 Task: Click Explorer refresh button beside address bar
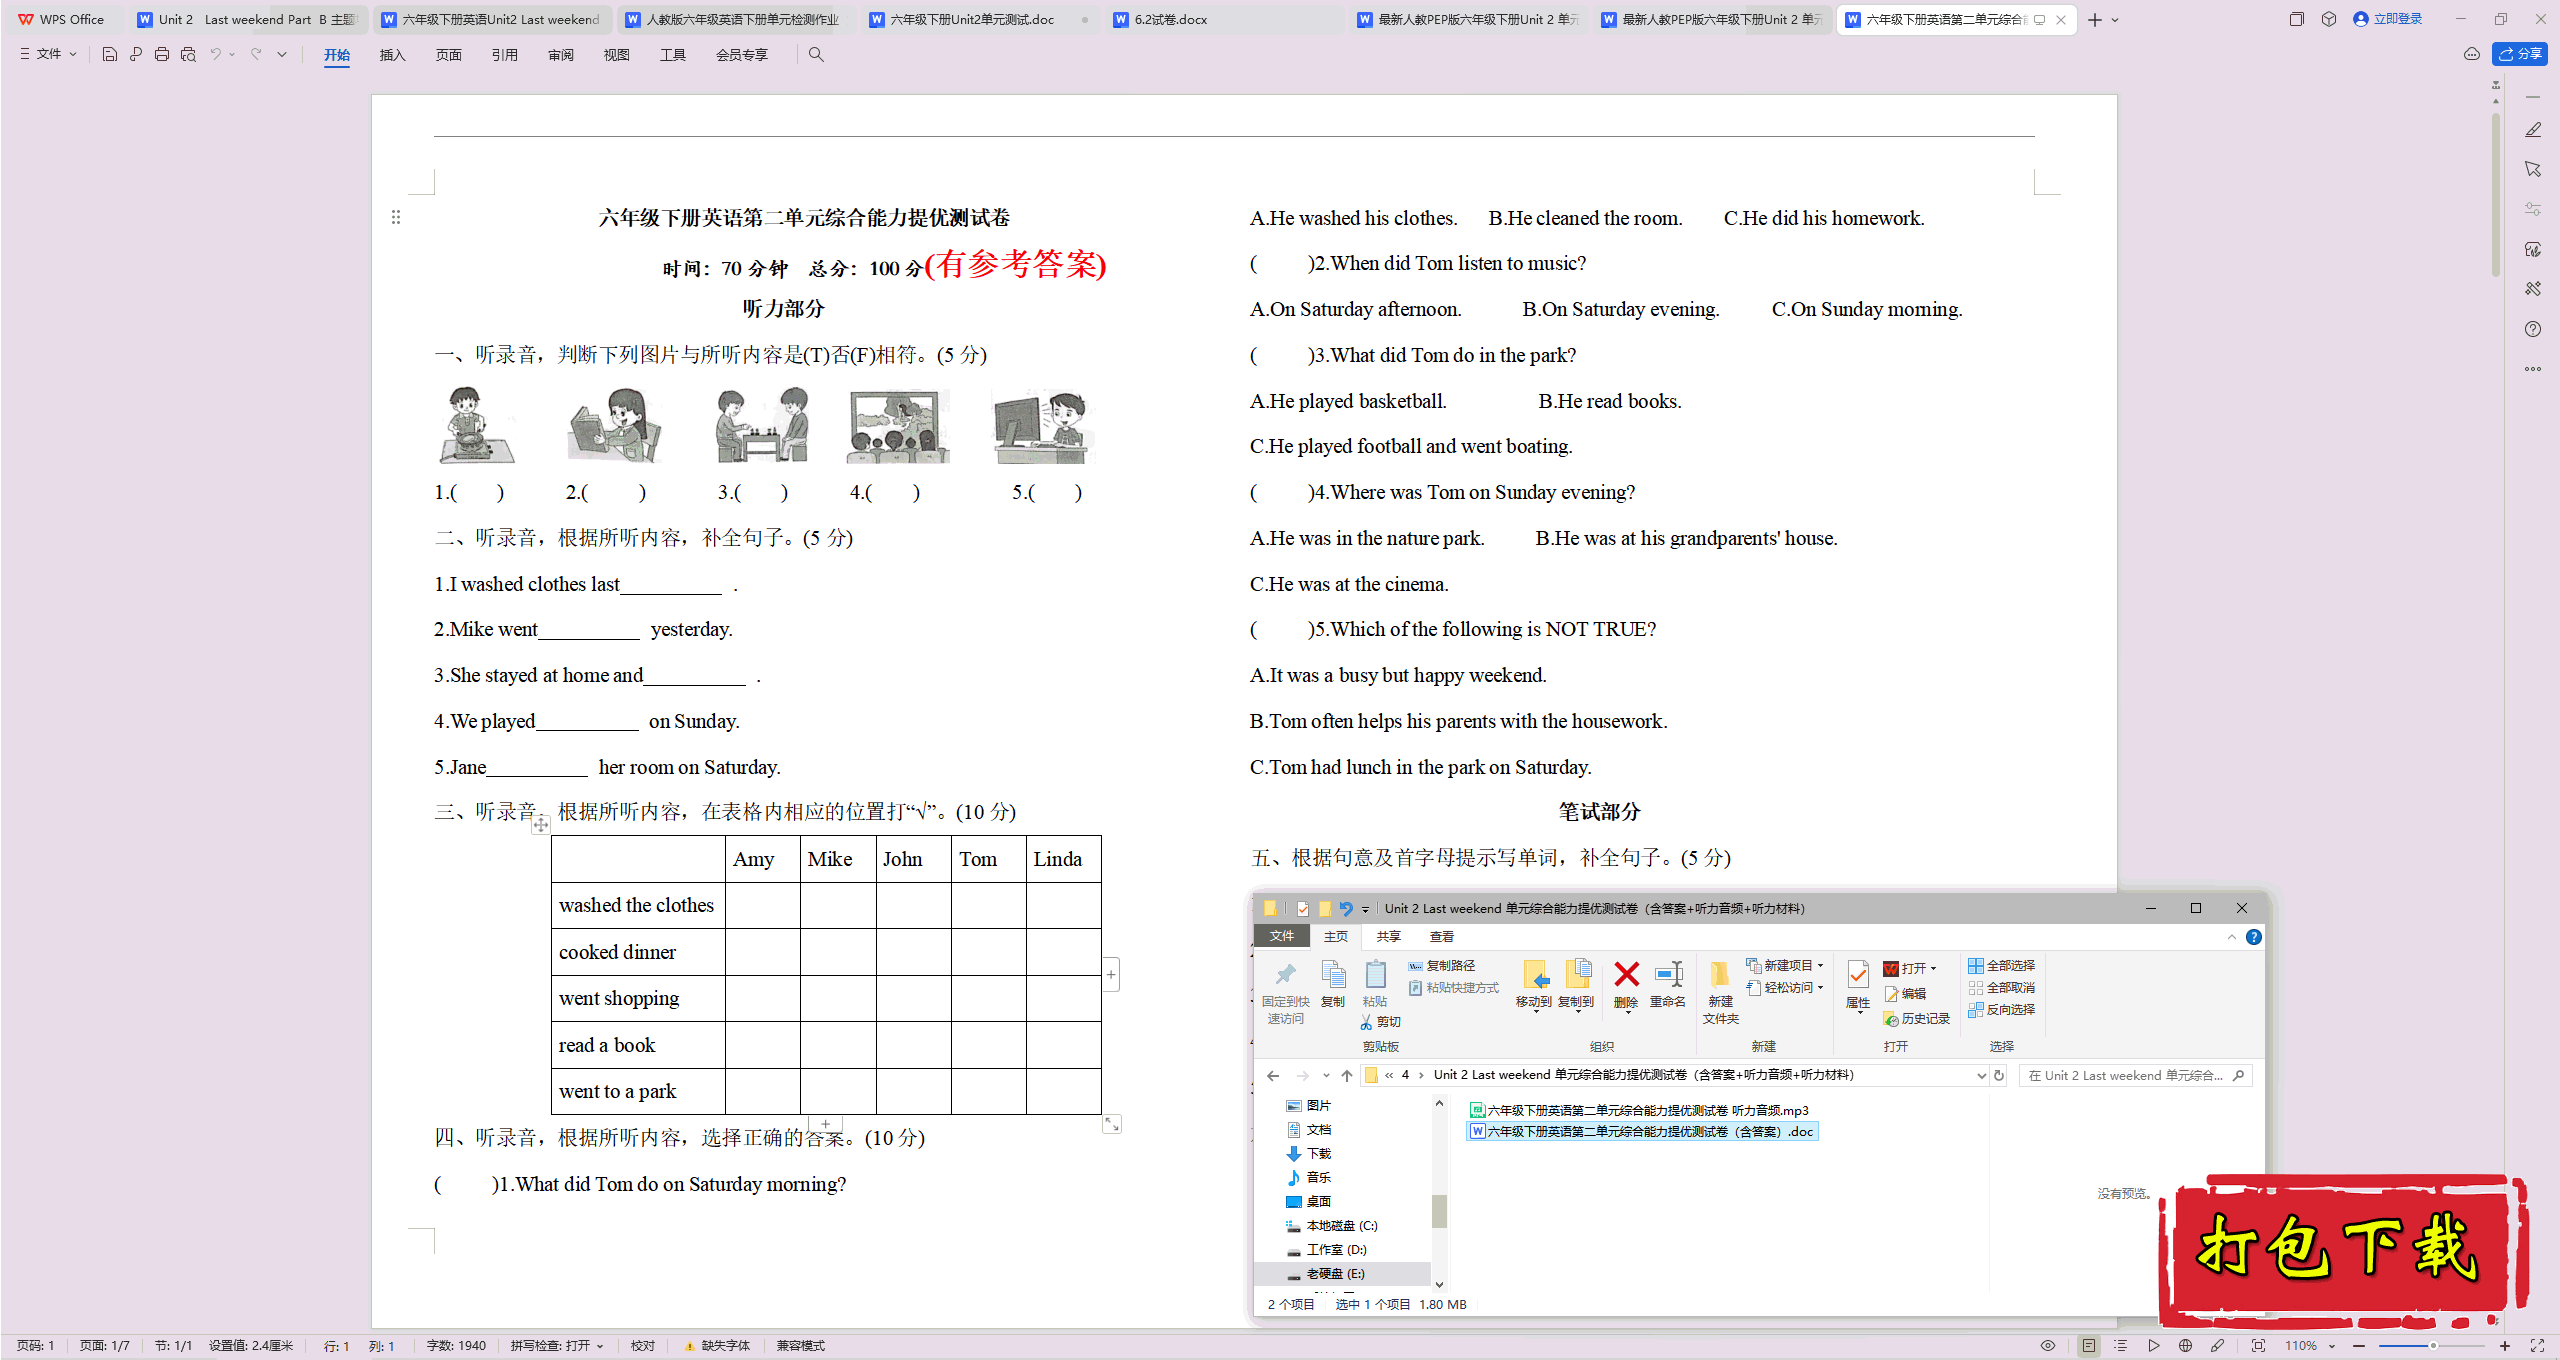pos(1999,1076)
